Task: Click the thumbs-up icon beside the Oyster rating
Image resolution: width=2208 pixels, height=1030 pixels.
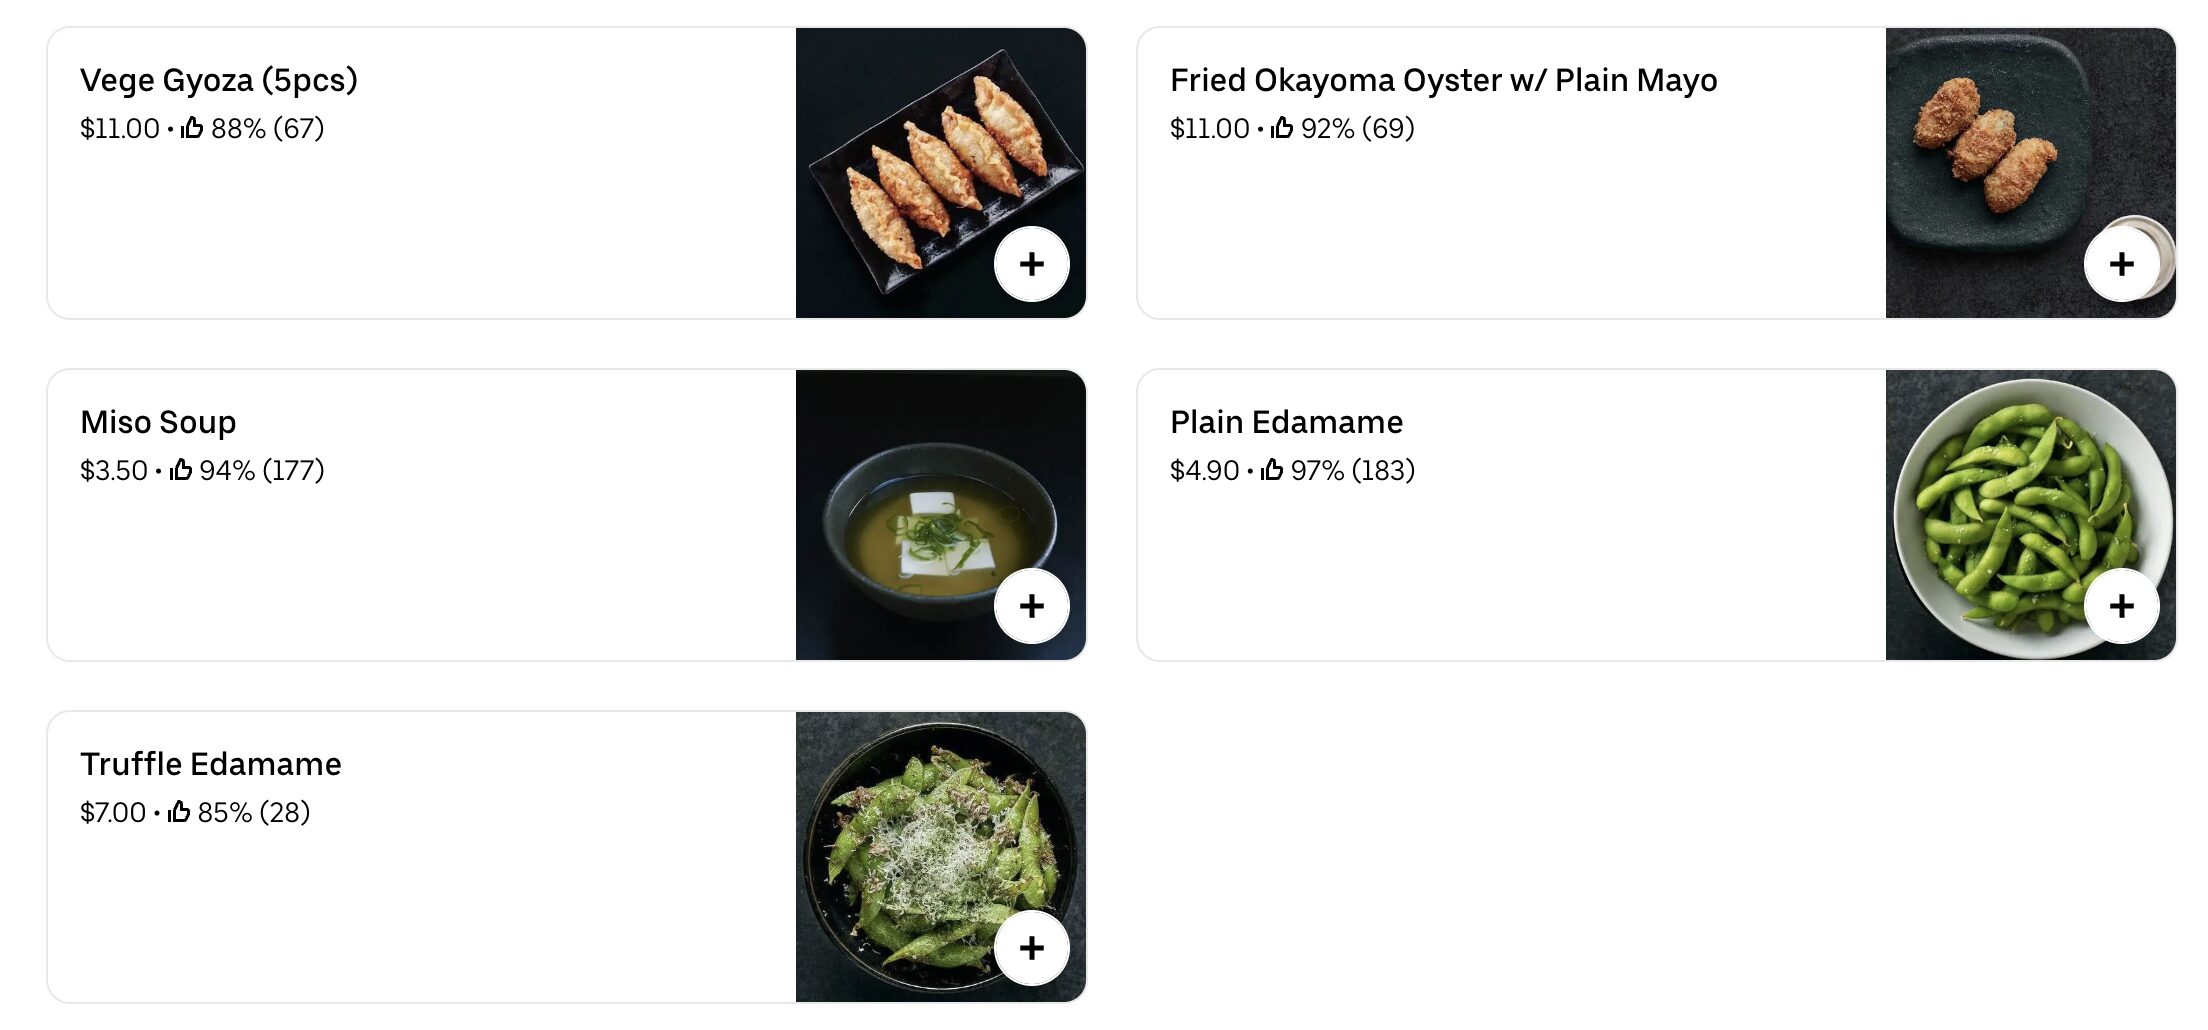Action: click(x=1280, y=128)
